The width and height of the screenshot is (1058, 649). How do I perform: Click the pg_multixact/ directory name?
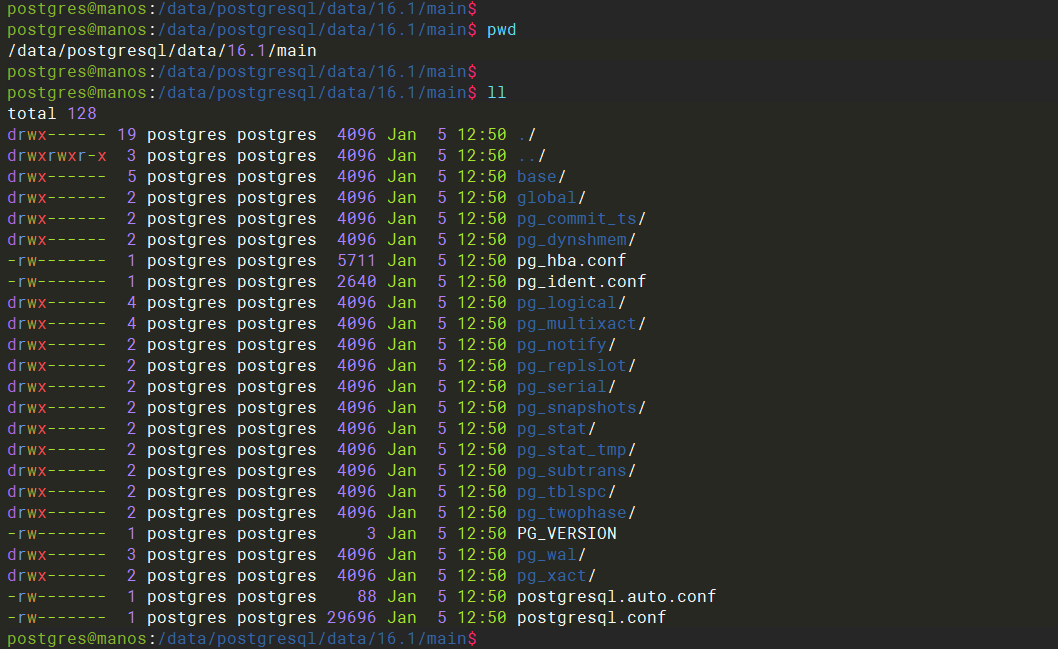click(x=581, y=324)
